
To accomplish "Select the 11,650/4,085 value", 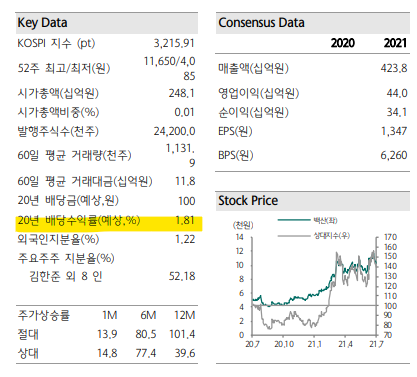I will click(170, 68).
